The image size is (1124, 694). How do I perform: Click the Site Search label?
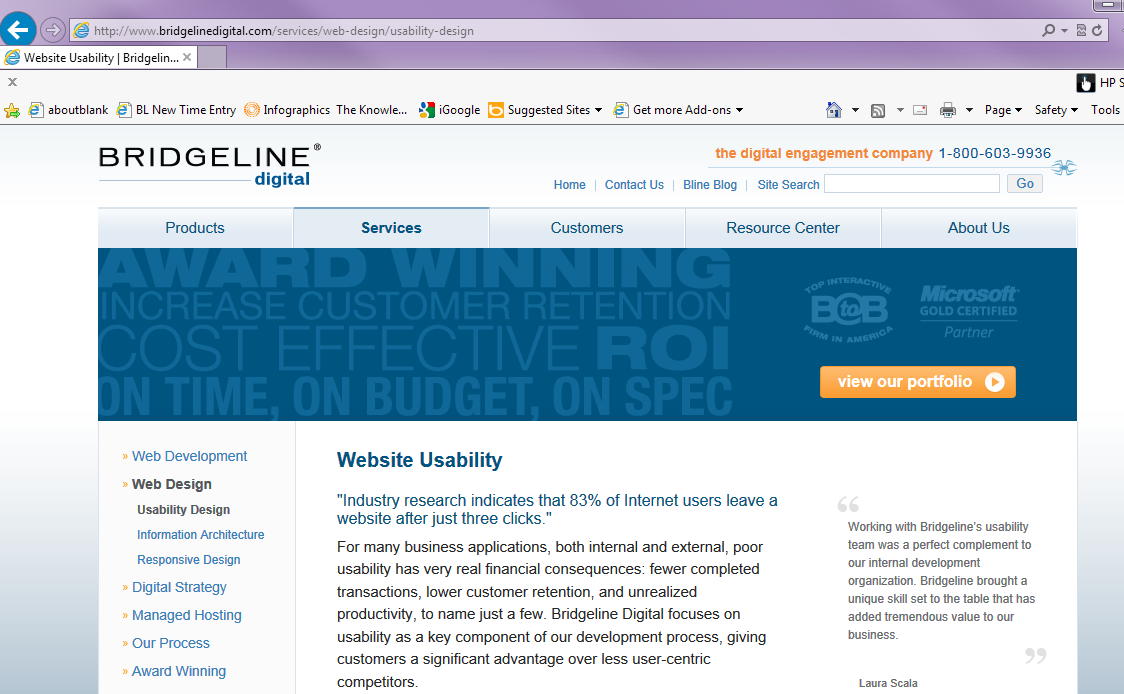coord(789,184)
